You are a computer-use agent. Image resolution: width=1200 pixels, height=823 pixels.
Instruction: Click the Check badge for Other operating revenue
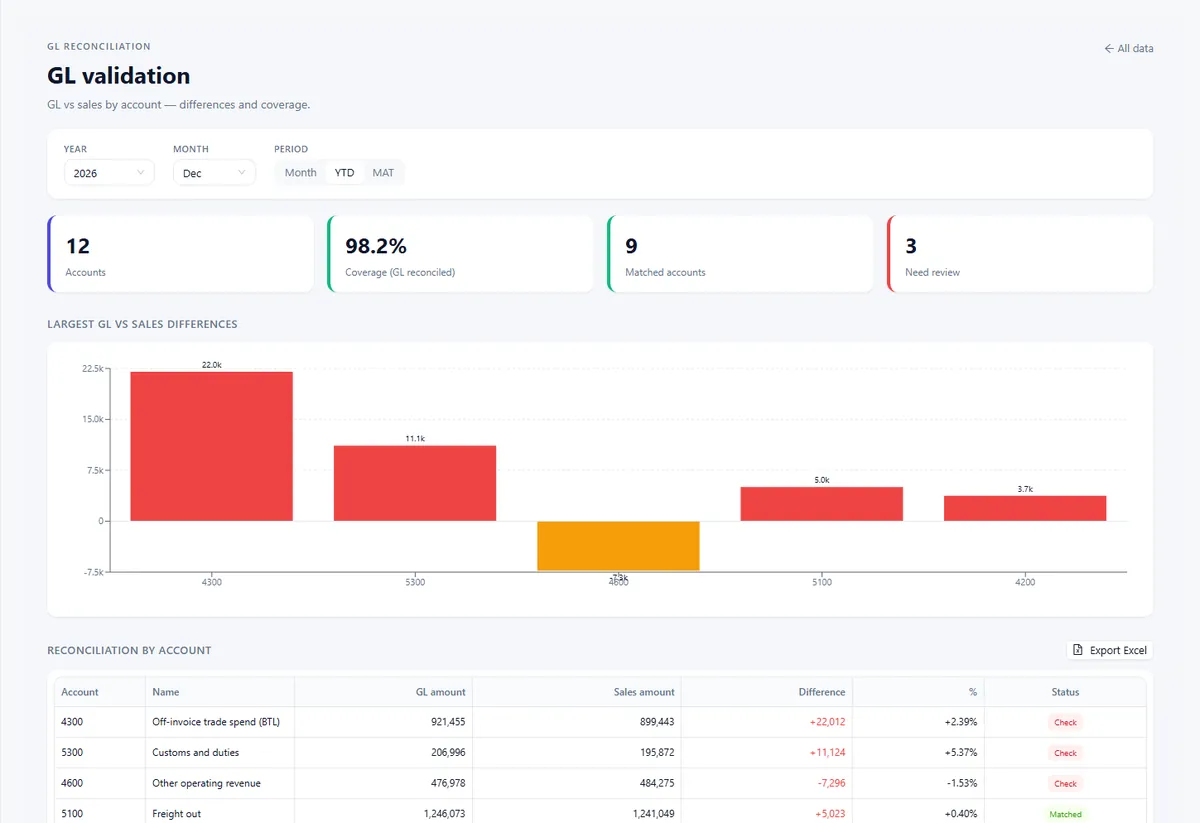pos(1065,784)
